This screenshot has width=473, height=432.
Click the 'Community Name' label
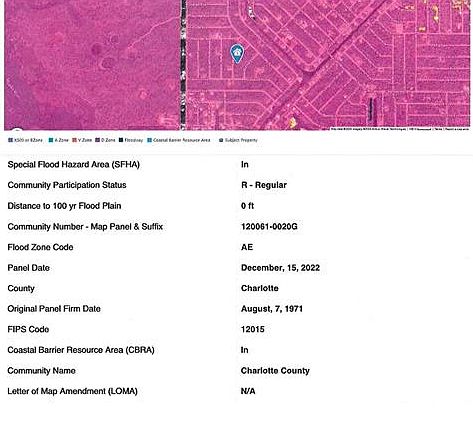pyautogui.click(x=41, y=371)
